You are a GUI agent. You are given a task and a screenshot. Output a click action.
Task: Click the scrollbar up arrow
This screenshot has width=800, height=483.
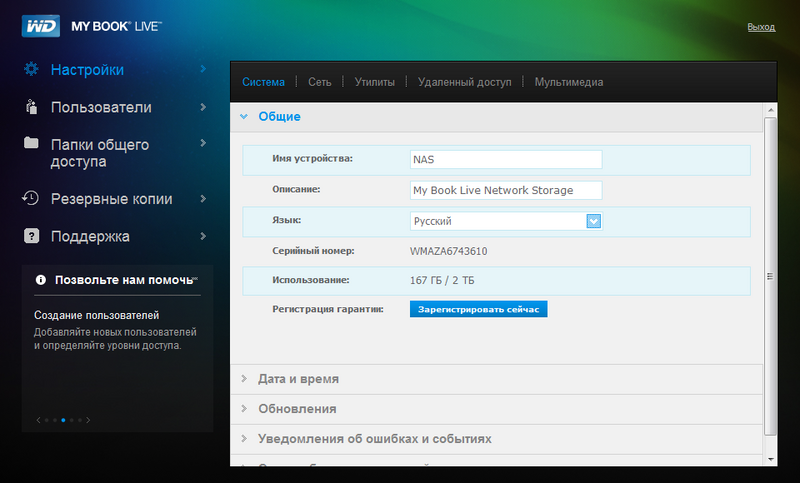(770, 110)
